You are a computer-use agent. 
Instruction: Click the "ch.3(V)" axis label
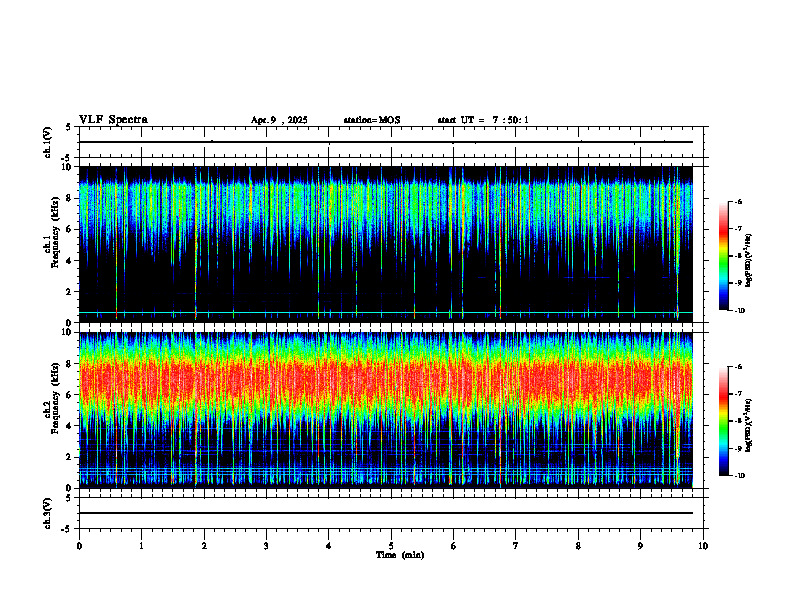click(48, 513)
